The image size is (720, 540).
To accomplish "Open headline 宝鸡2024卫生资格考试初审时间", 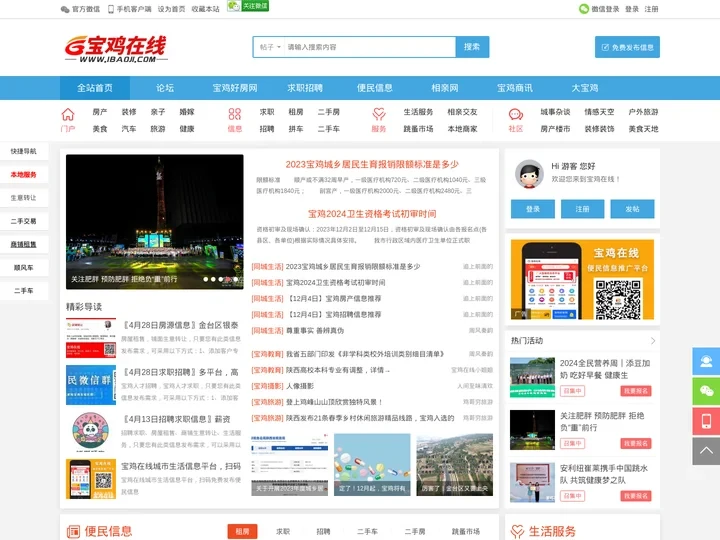I will point(372,214).
